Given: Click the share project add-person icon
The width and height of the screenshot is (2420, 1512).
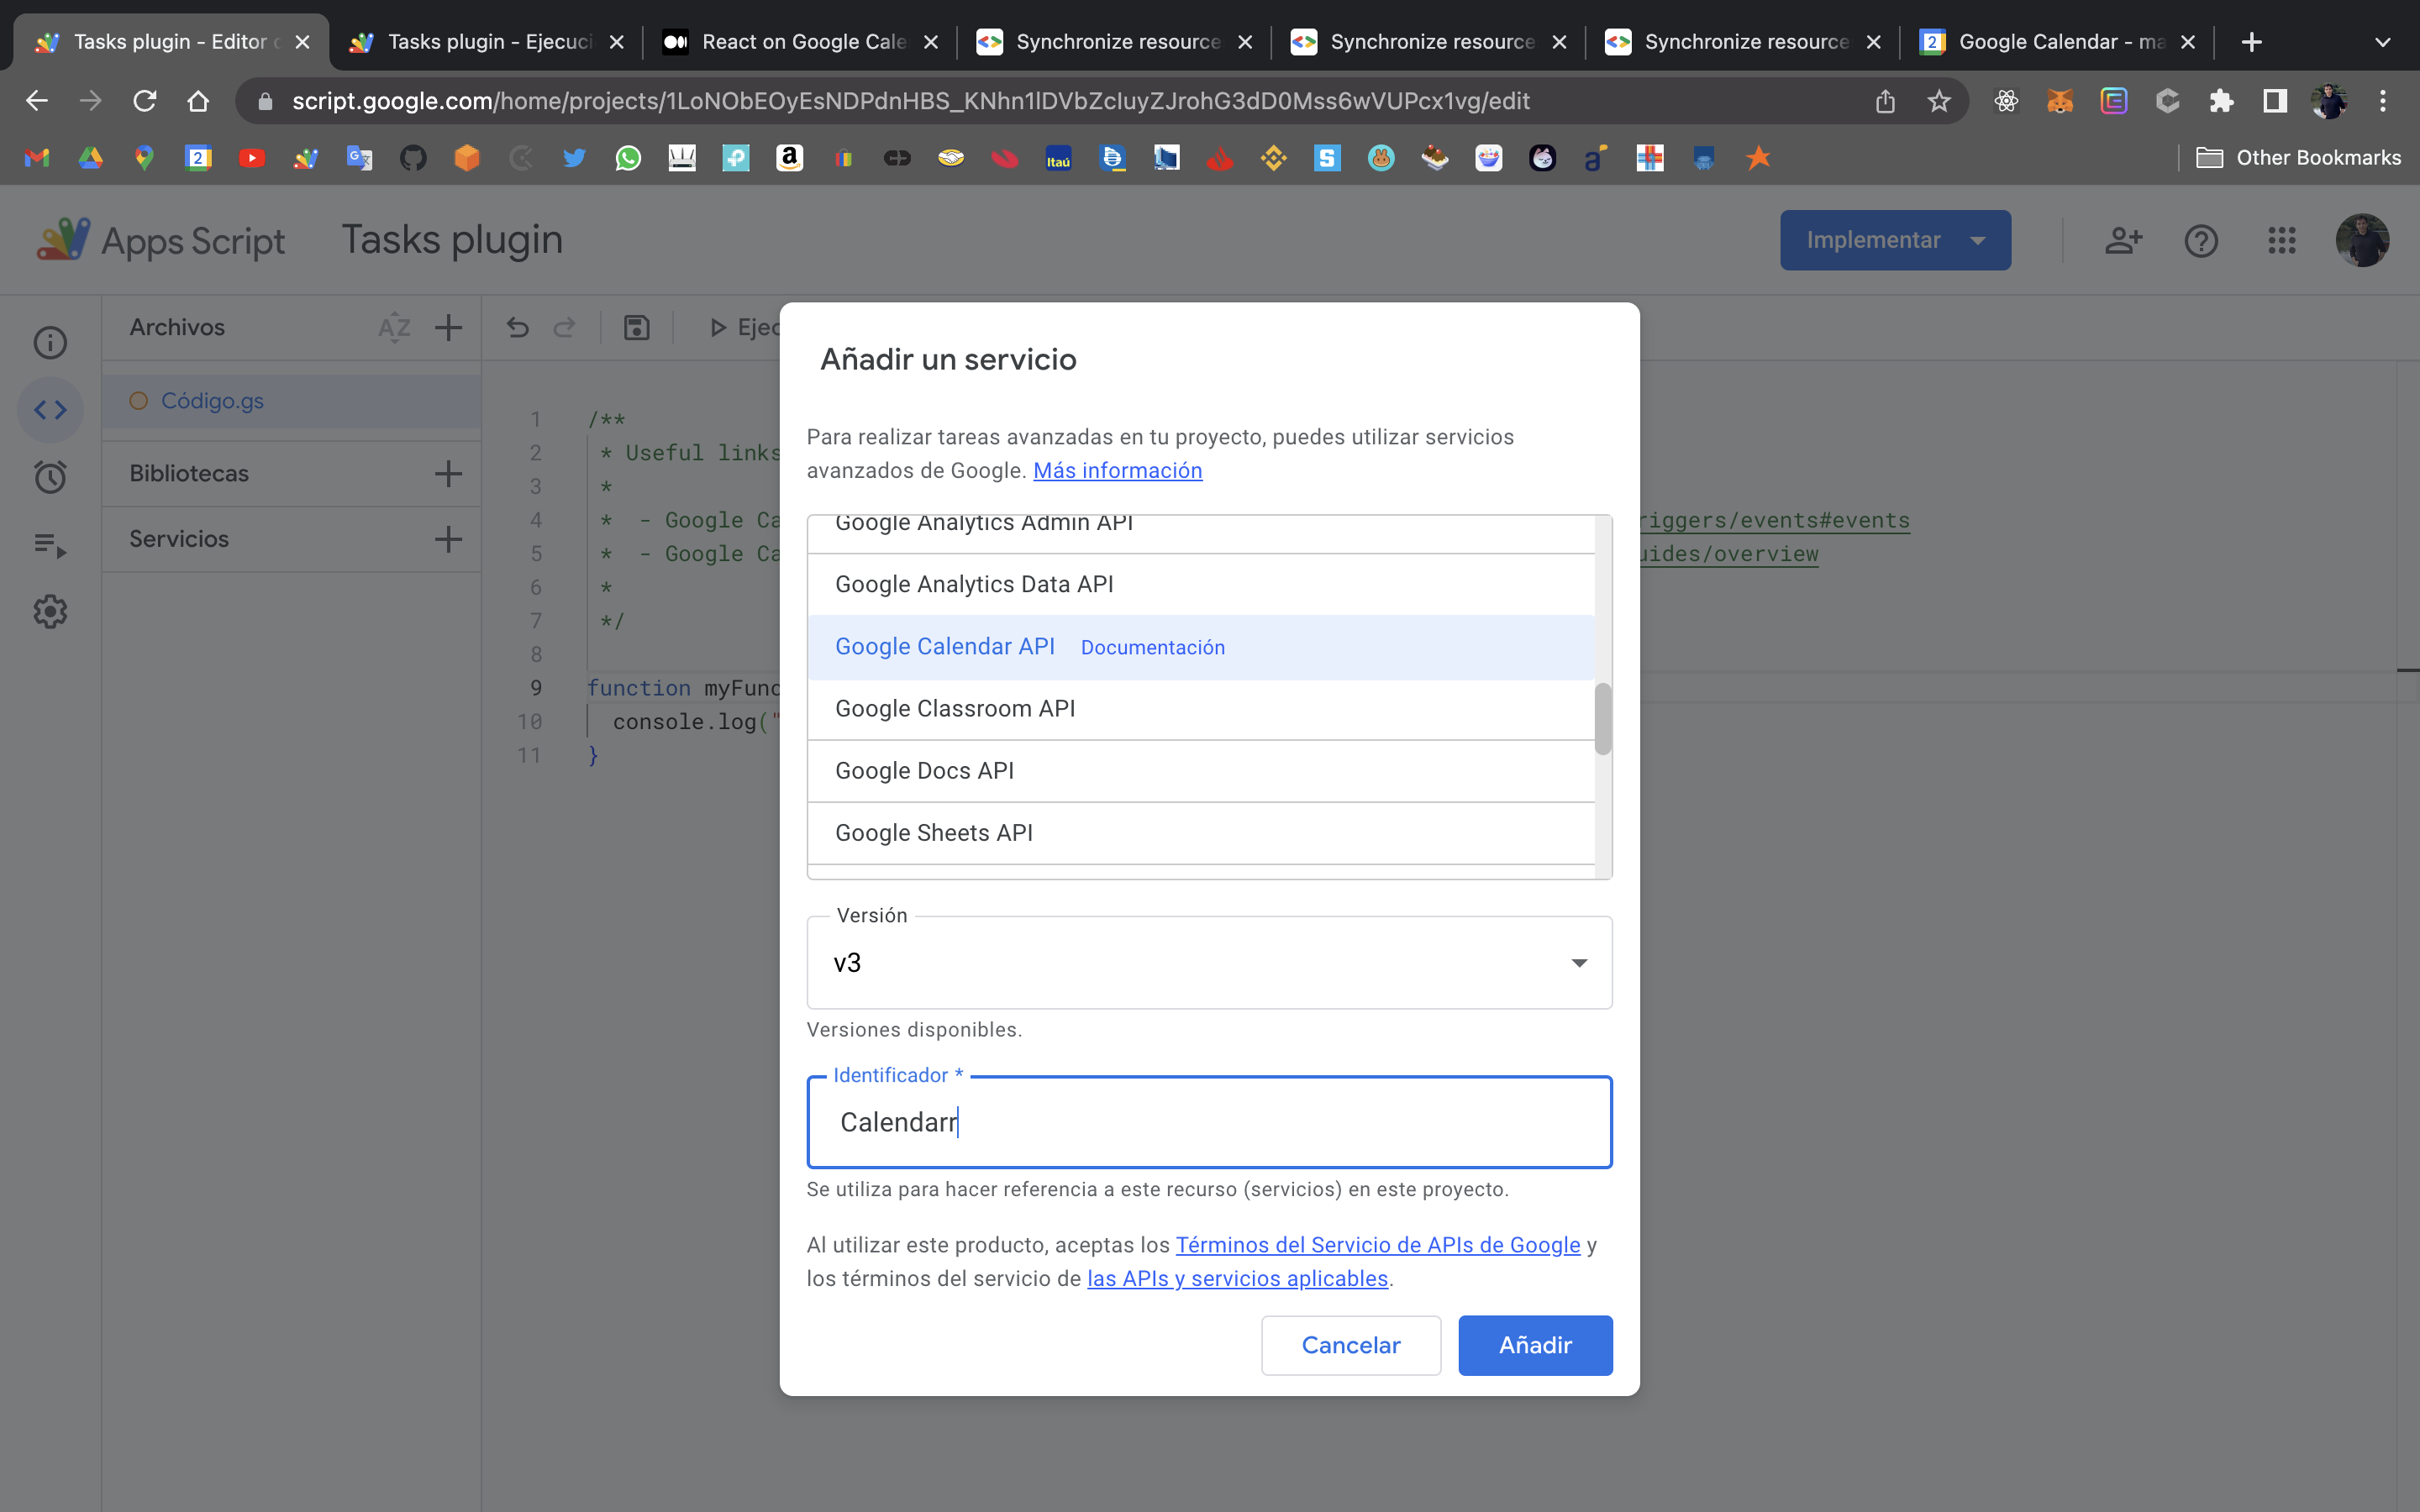Looking at the screenshot, I should (x=2123, y=241).
